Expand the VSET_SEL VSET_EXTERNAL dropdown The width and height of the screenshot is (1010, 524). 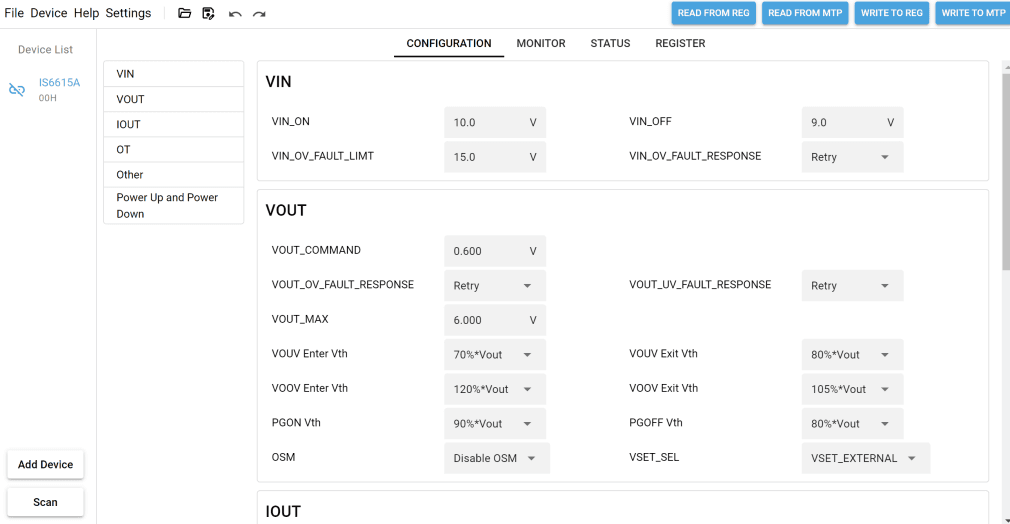[x=865, y=458]
